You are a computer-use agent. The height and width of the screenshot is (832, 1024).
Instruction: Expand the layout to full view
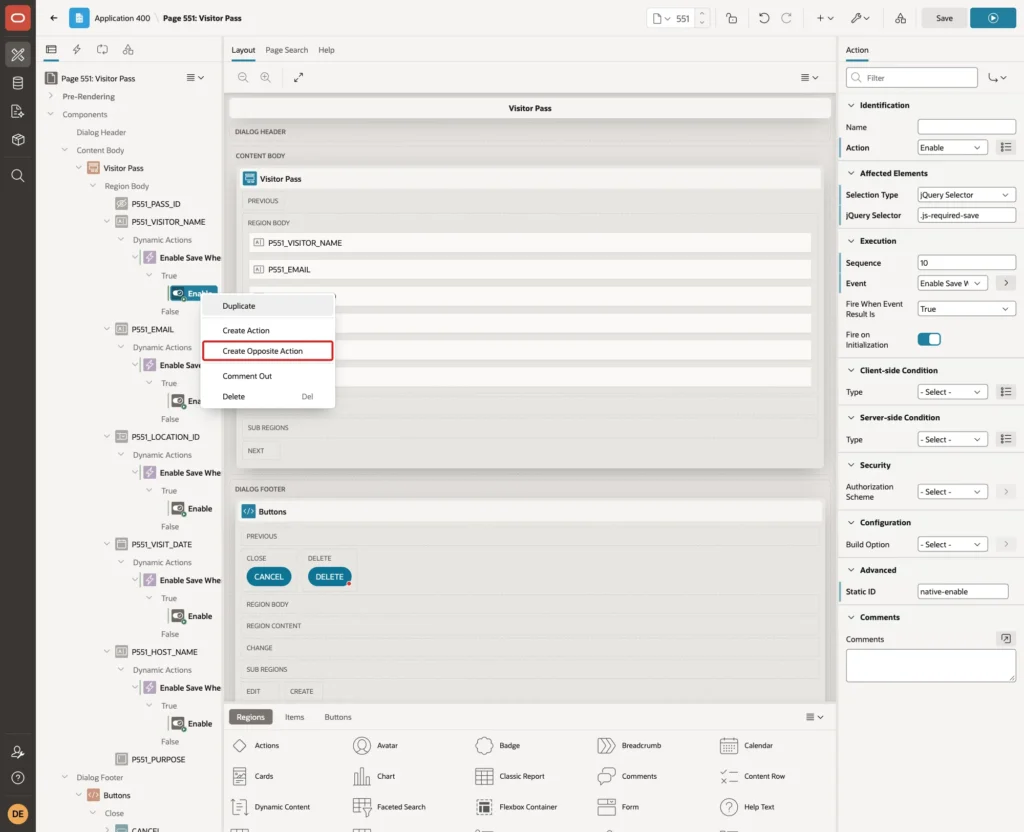[x=298, y=78]
